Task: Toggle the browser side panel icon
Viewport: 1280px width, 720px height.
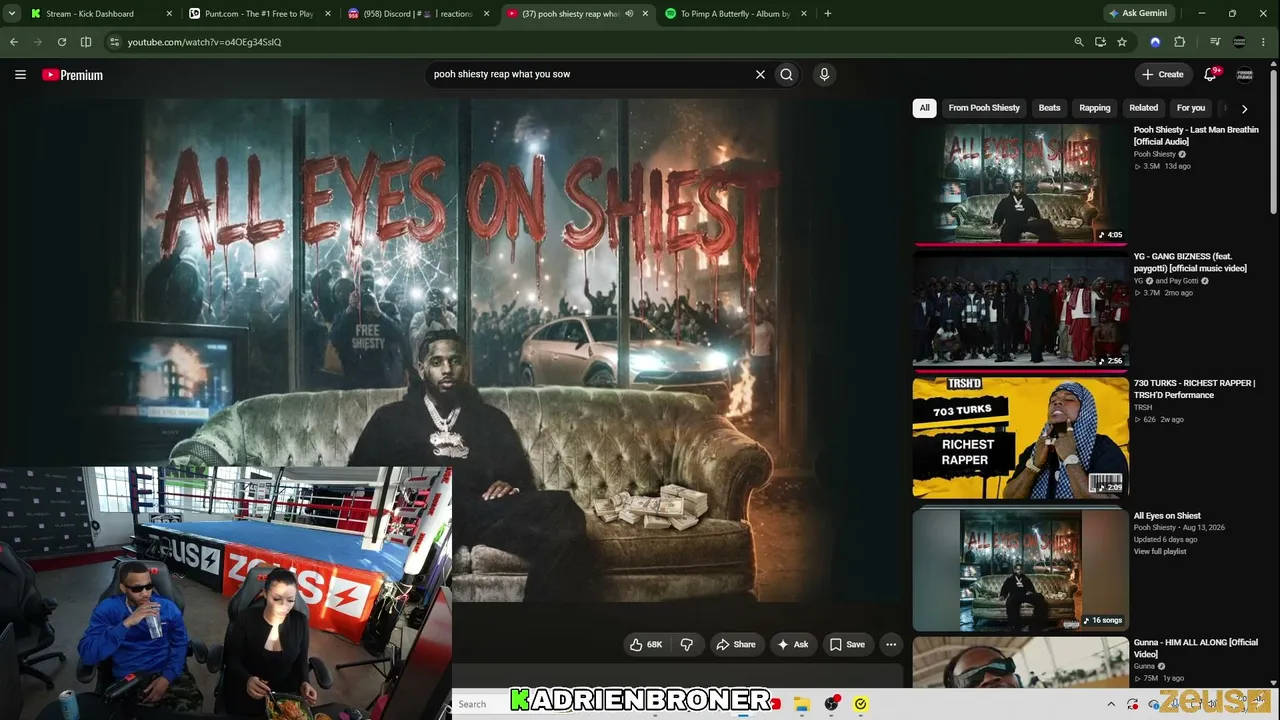Action: coord(86,42)
